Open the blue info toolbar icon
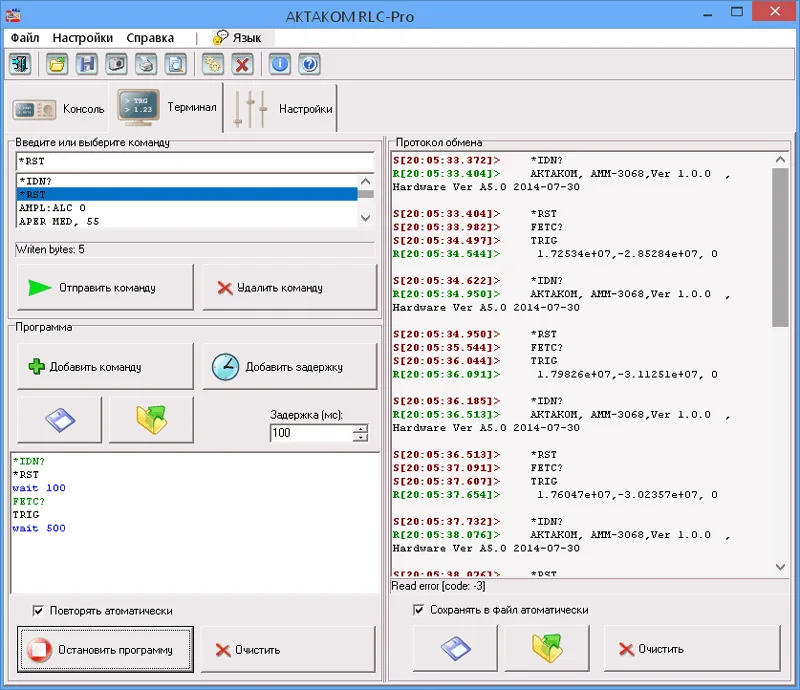Image resolution: width=800 pixels, height=690 pixels. click(280, 65)
